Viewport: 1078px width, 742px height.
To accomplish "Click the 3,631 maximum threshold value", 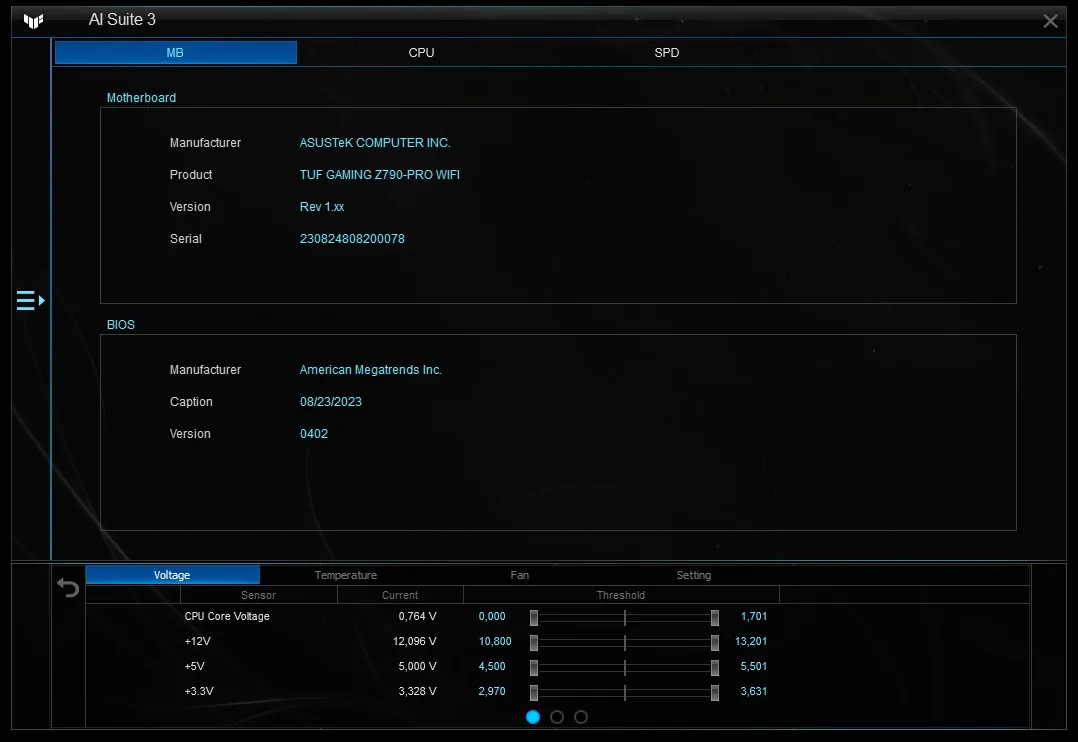I will point(754,691).
